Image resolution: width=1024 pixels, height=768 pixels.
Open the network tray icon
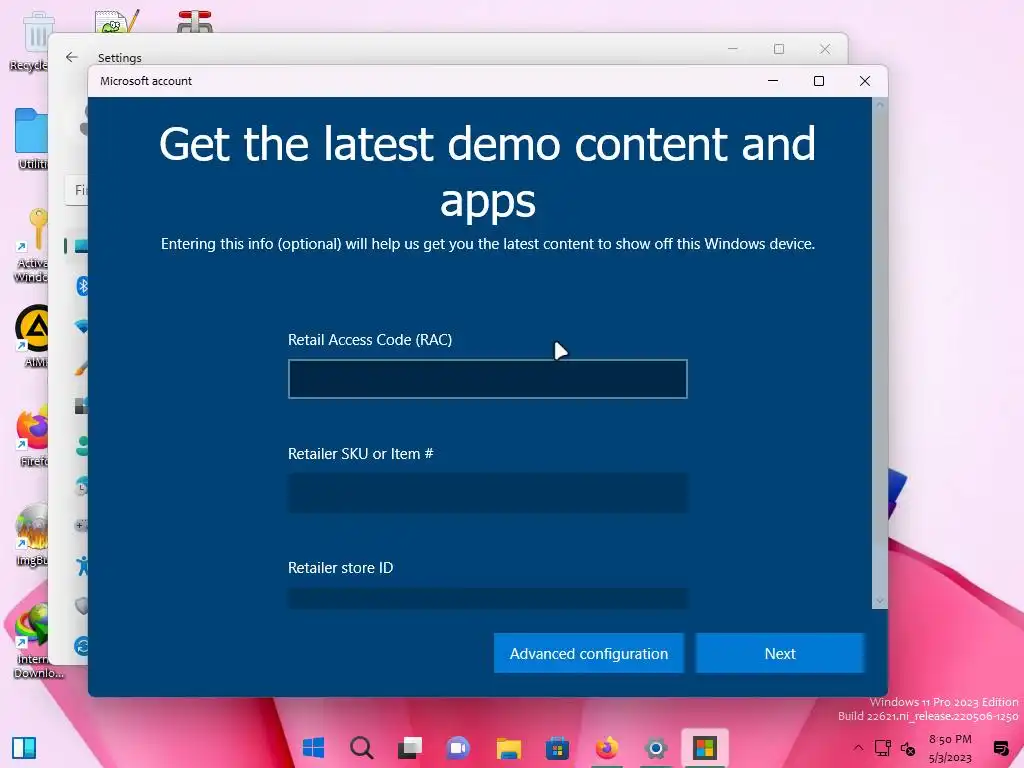[883, 748]
